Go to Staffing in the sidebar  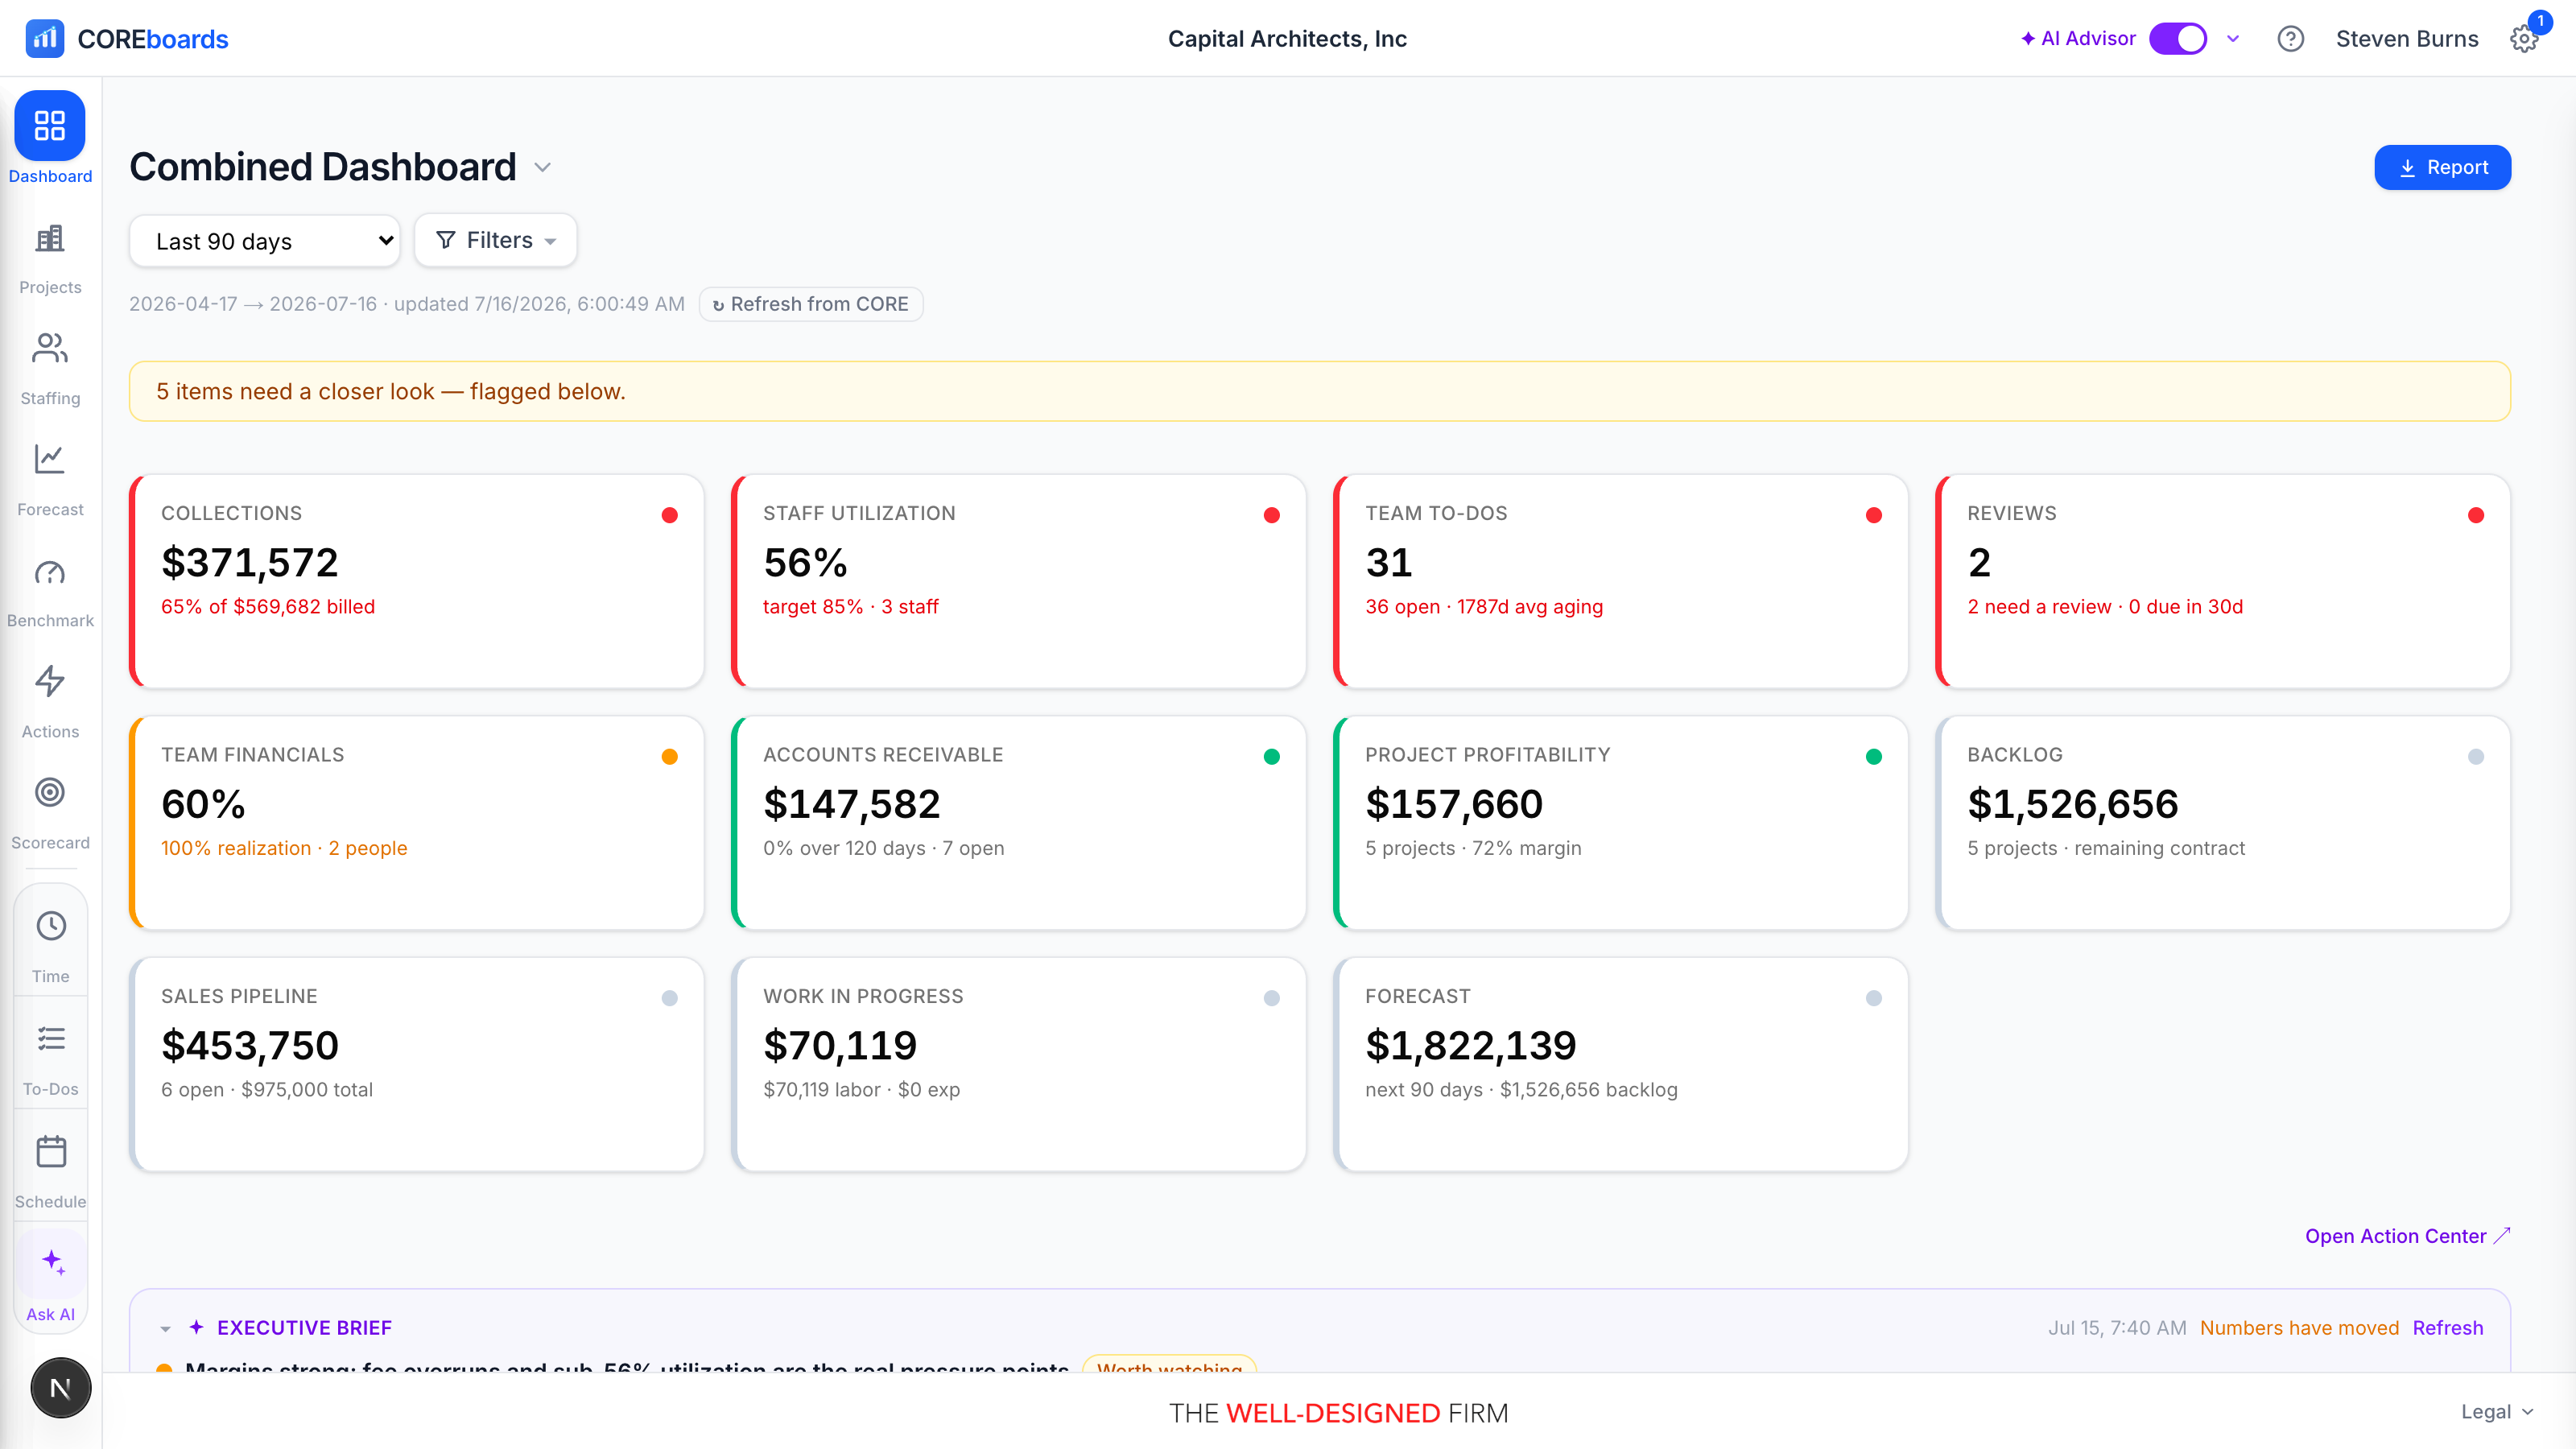pos(50,349)
